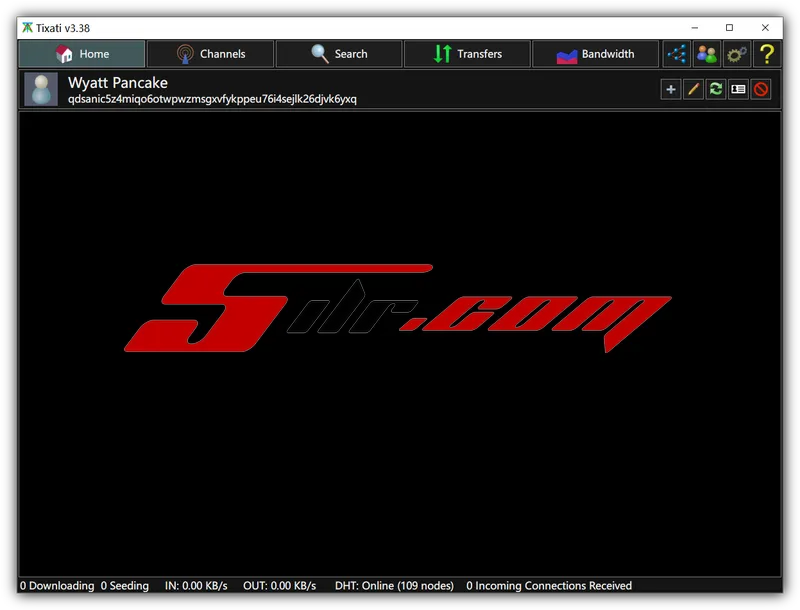Click '0 Seeding' in status bar
This screenshot has width=800, height=610.
pyautogui.click(x=124, y=586)
